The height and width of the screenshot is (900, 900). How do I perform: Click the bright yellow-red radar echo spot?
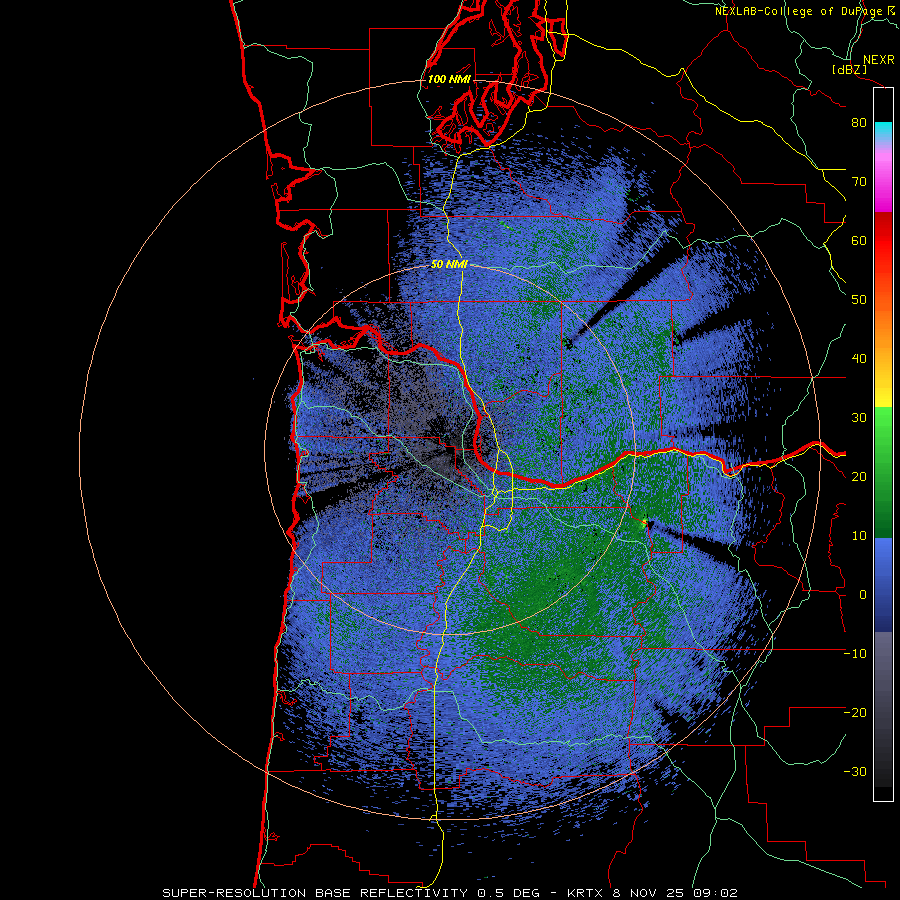(645, 522)
